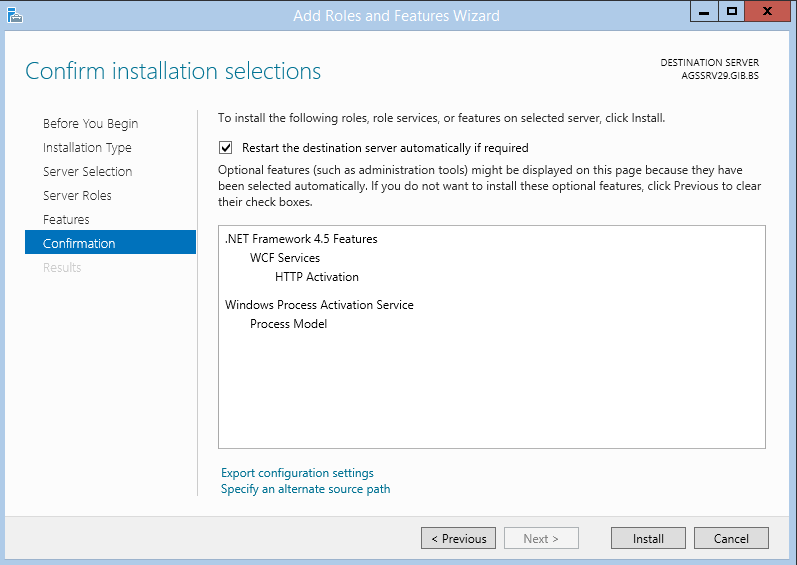The width and height of the screenshot is (797, 565).
Task: Navigate to Server Selection page
Action: click(x=87, y=171)
